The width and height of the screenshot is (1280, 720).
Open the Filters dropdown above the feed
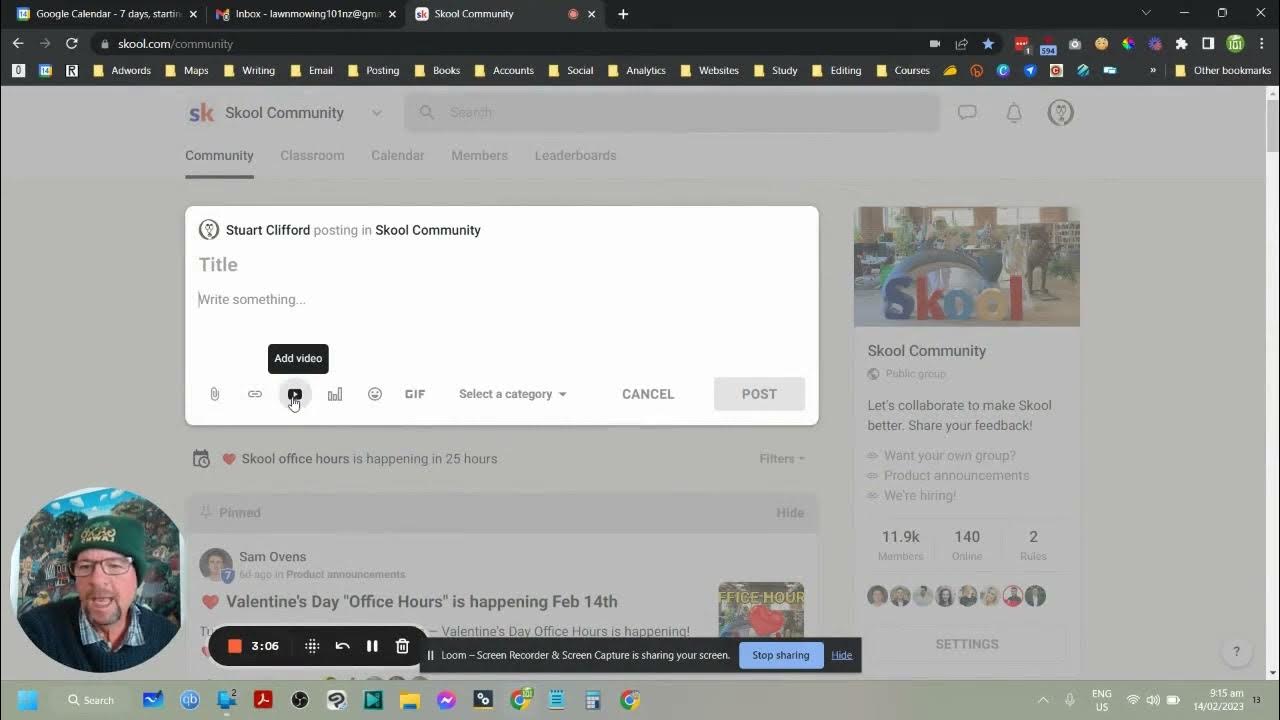pos(780,458)
